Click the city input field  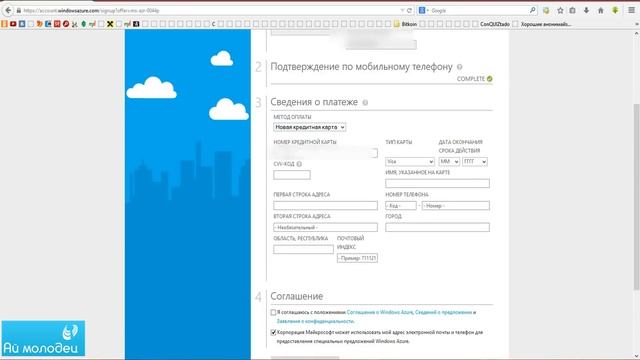(437, 227)
